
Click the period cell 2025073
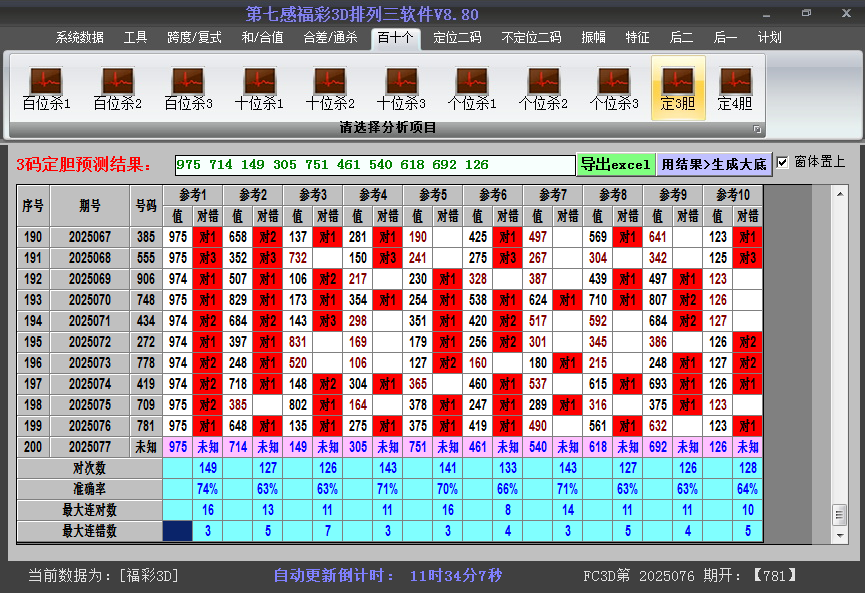pyautogui.click(x=90, y=363)
